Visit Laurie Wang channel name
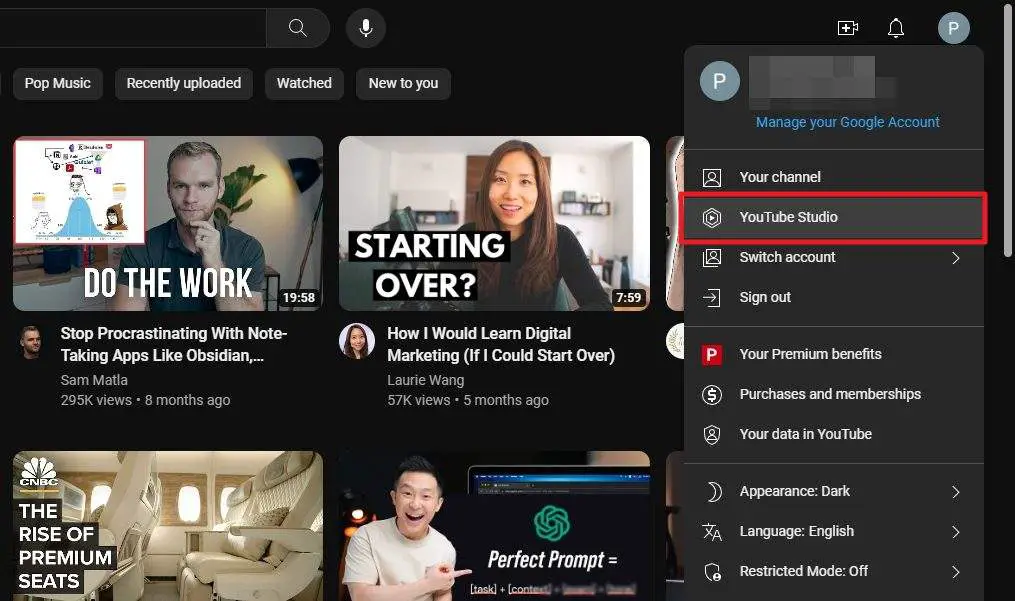1015x601 pixels. [425, 380]
